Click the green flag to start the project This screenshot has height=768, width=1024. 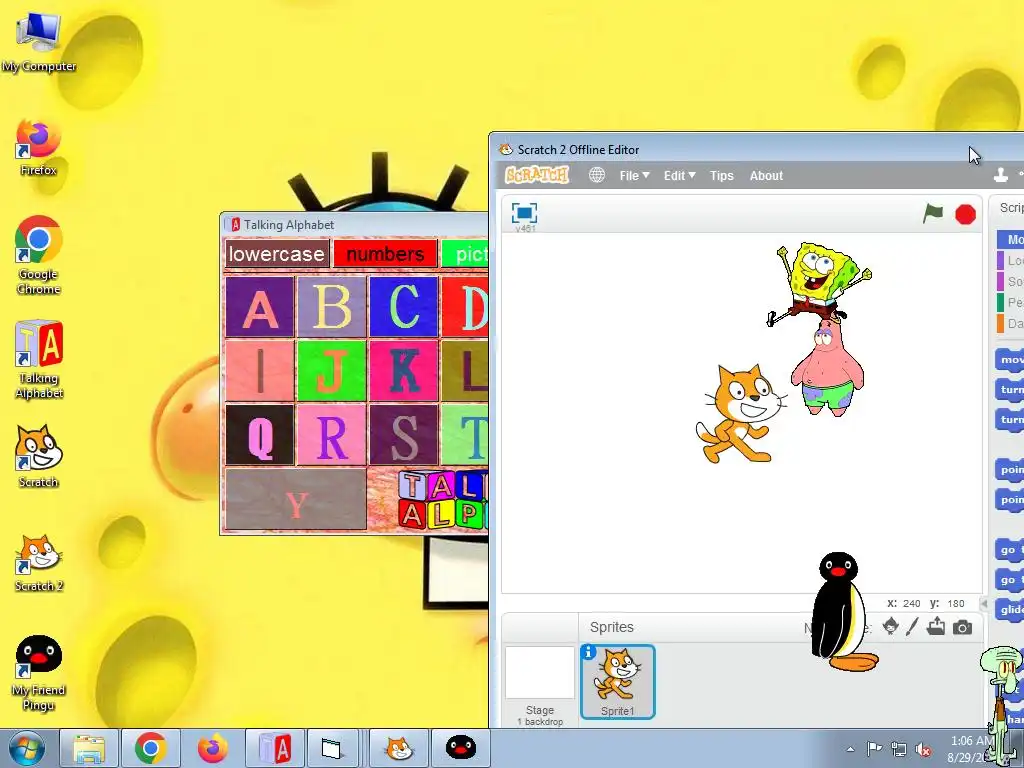click(x=933, y=213)
